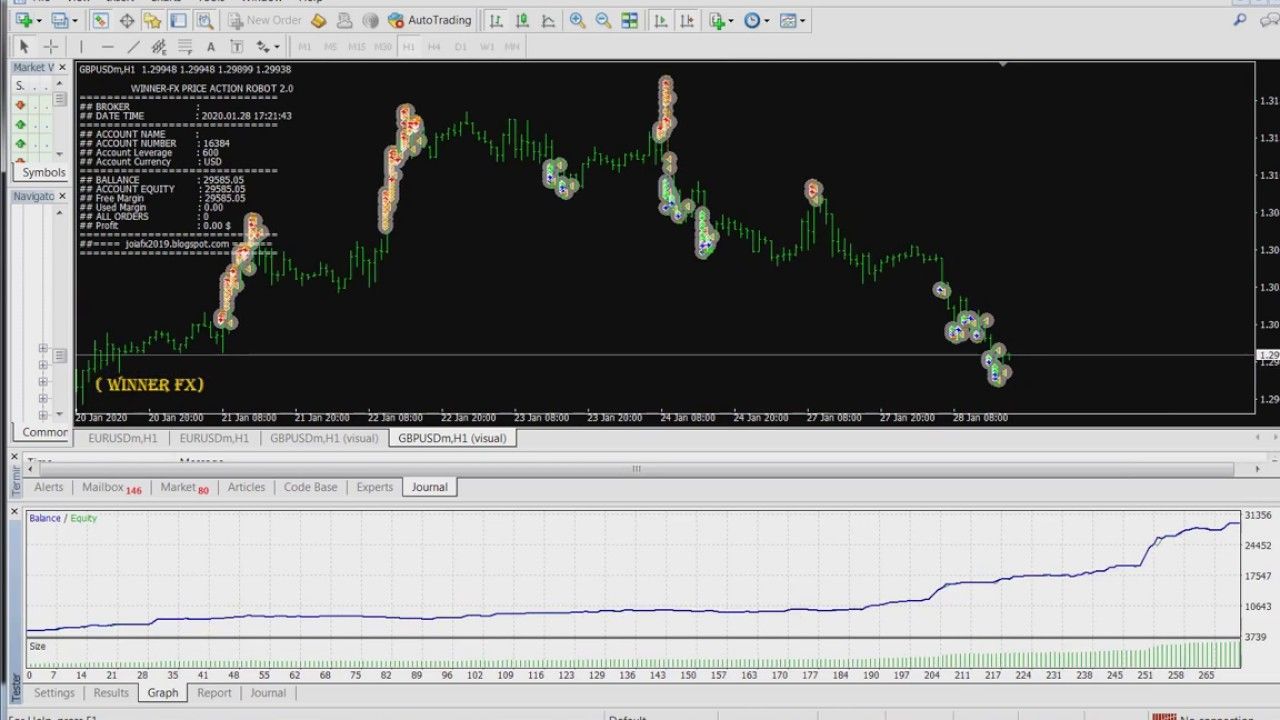
Task: Select the first EURUSDm,H1 chart tab
Action: point(122,438)
